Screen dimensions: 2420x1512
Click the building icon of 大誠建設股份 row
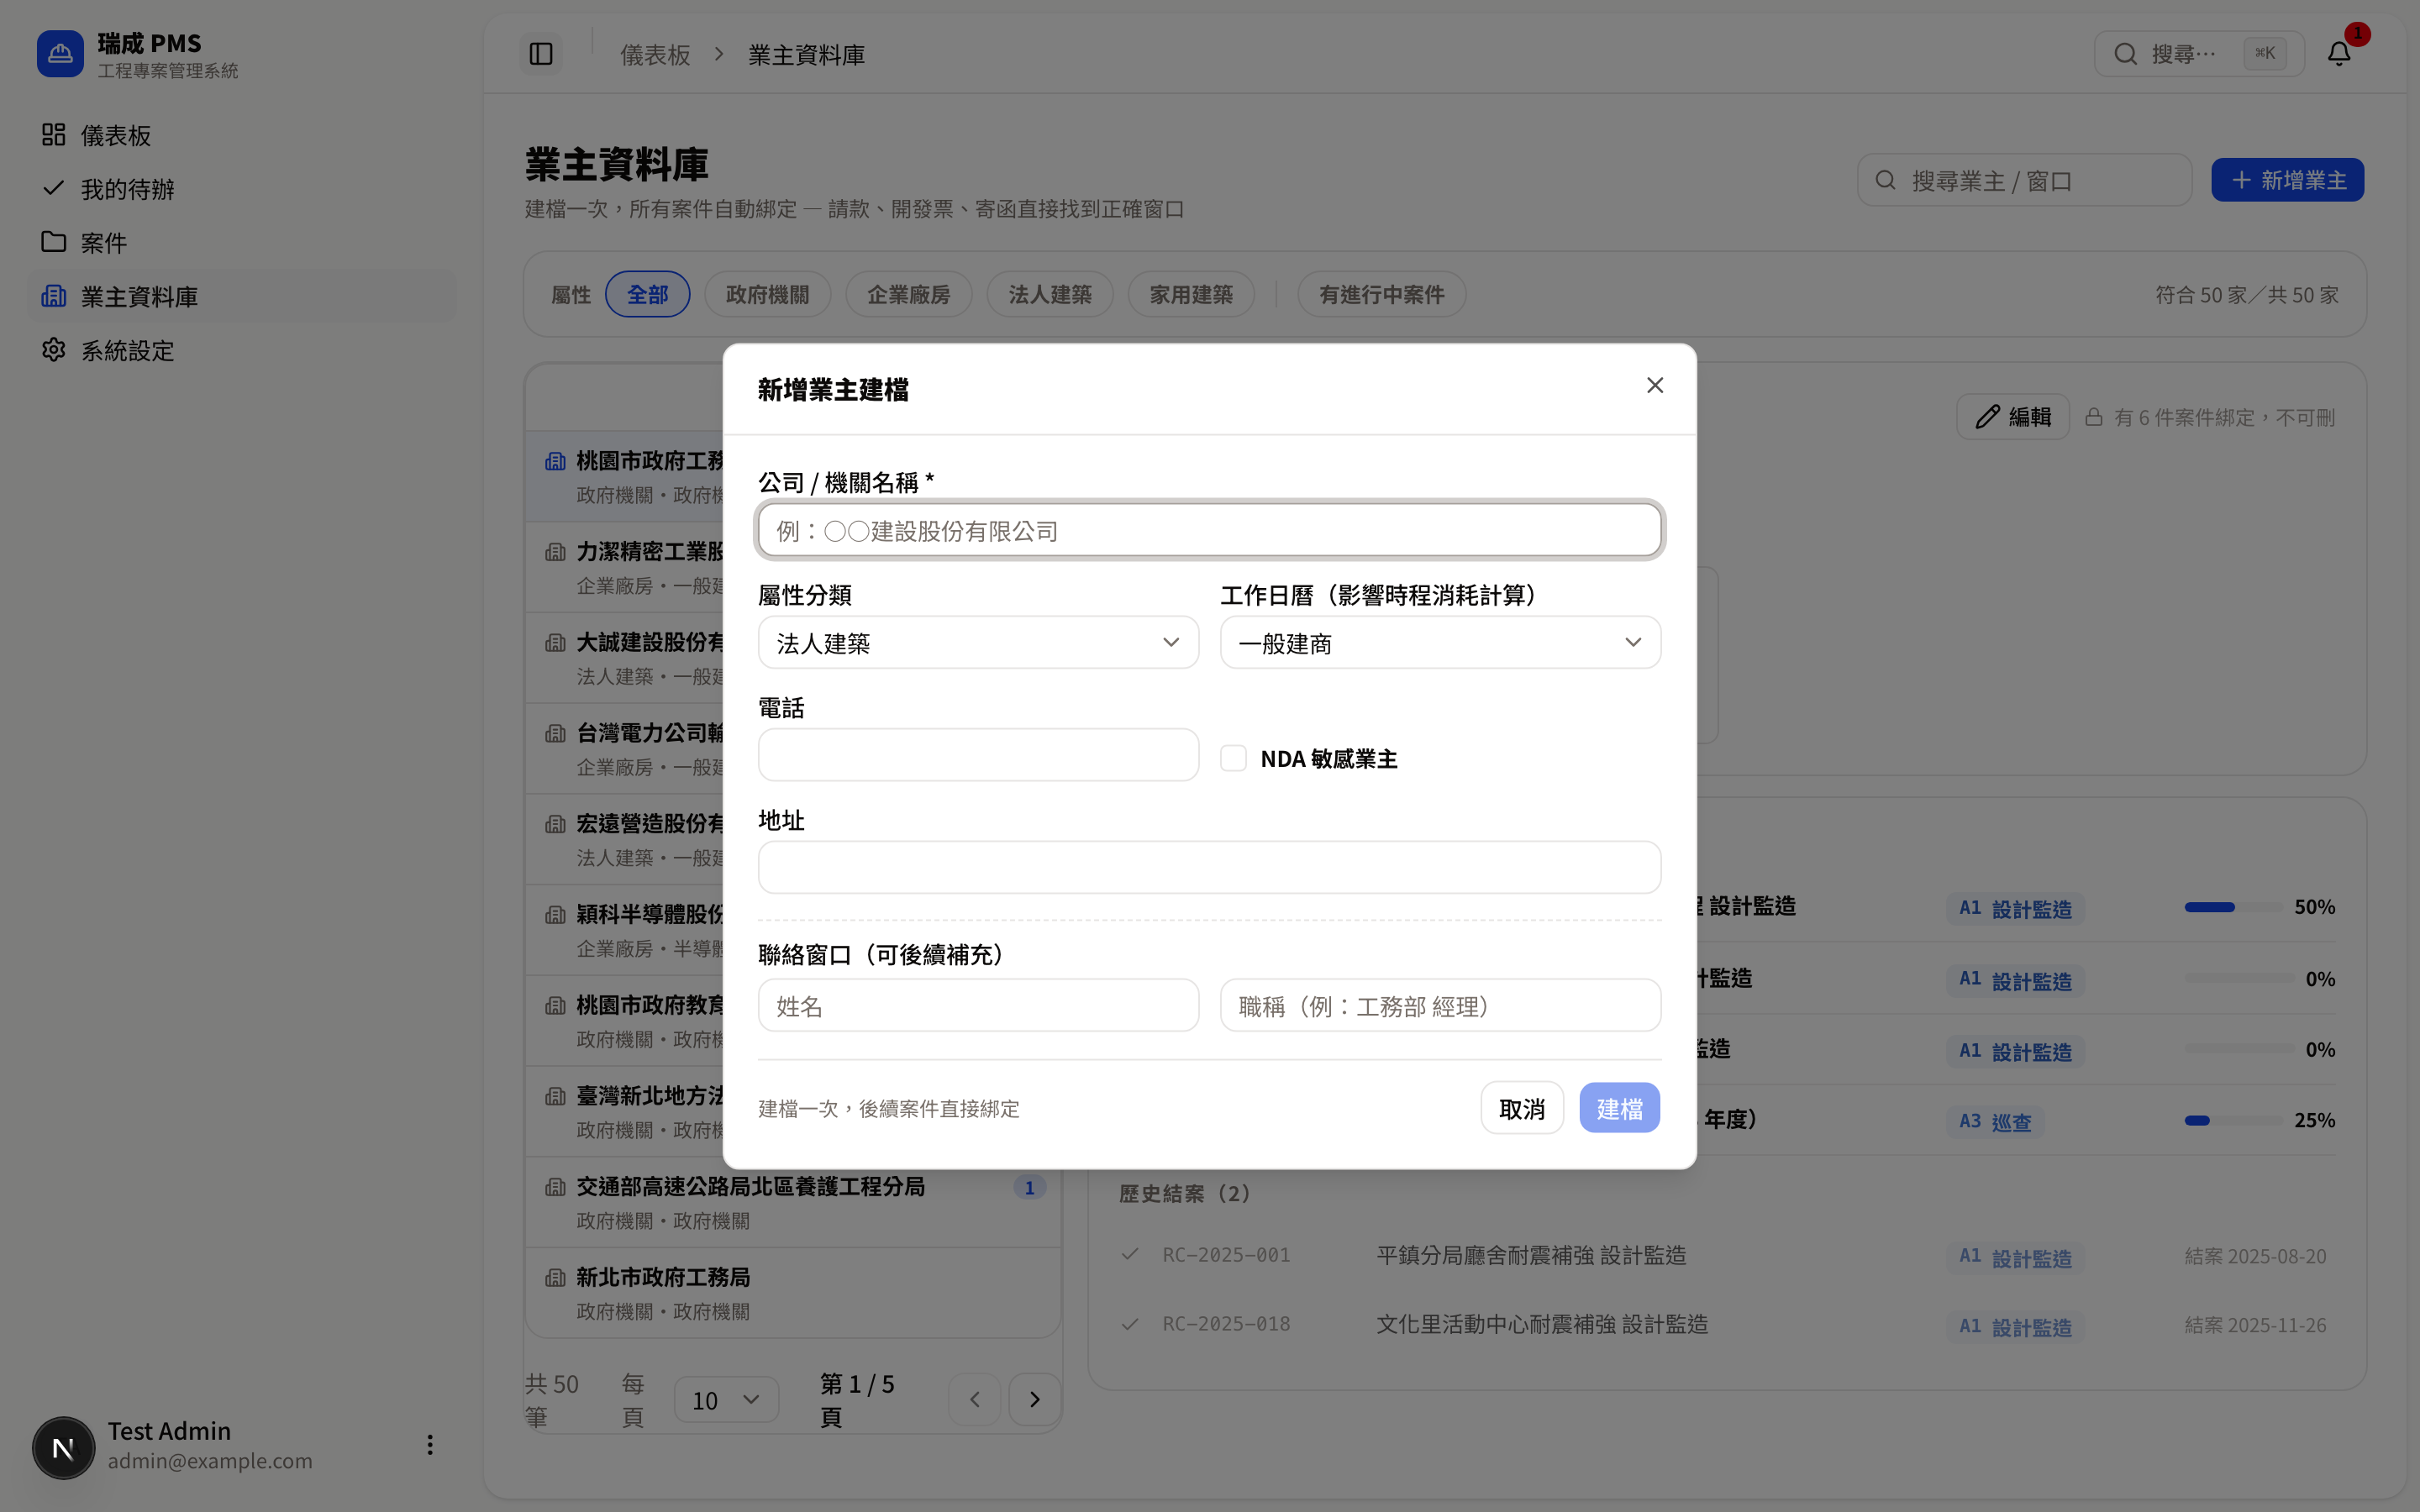[556, 643]
